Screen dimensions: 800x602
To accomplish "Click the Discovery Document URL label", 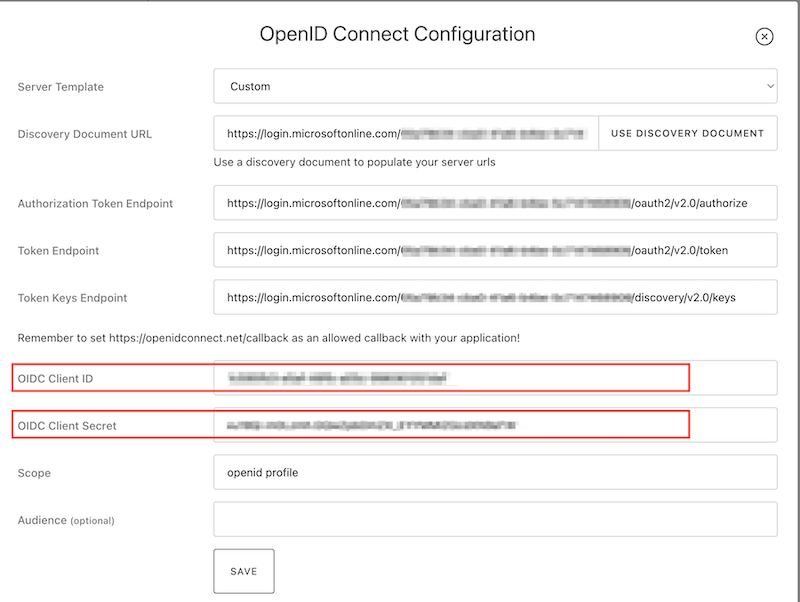I will coord(85,134).
